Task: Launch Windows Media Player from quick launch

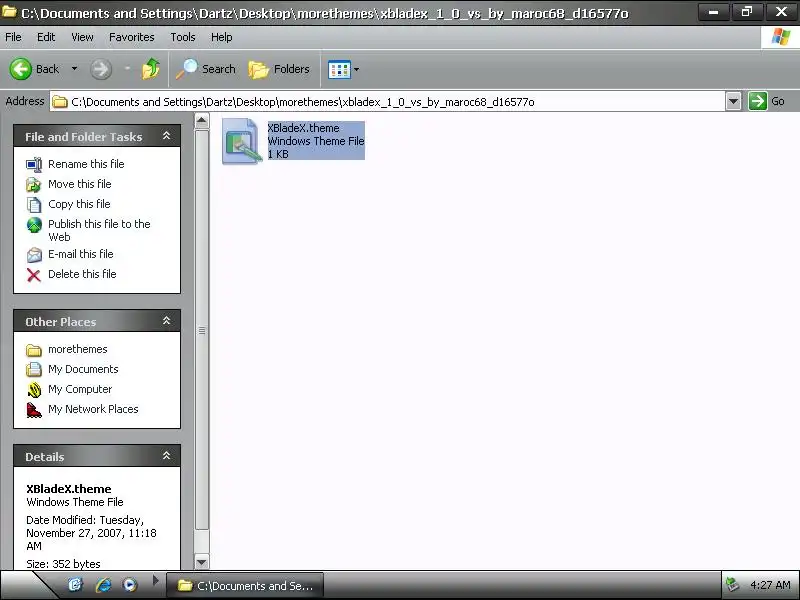Action: click(130, 585)
